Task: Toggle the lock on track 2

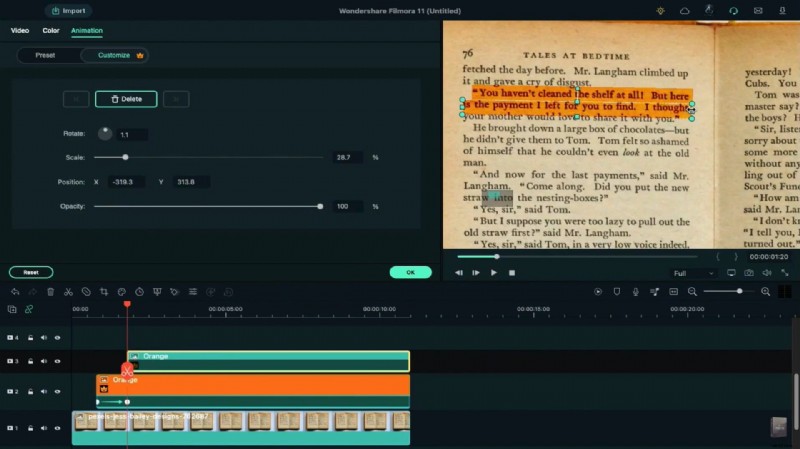Action: [30, 391]
